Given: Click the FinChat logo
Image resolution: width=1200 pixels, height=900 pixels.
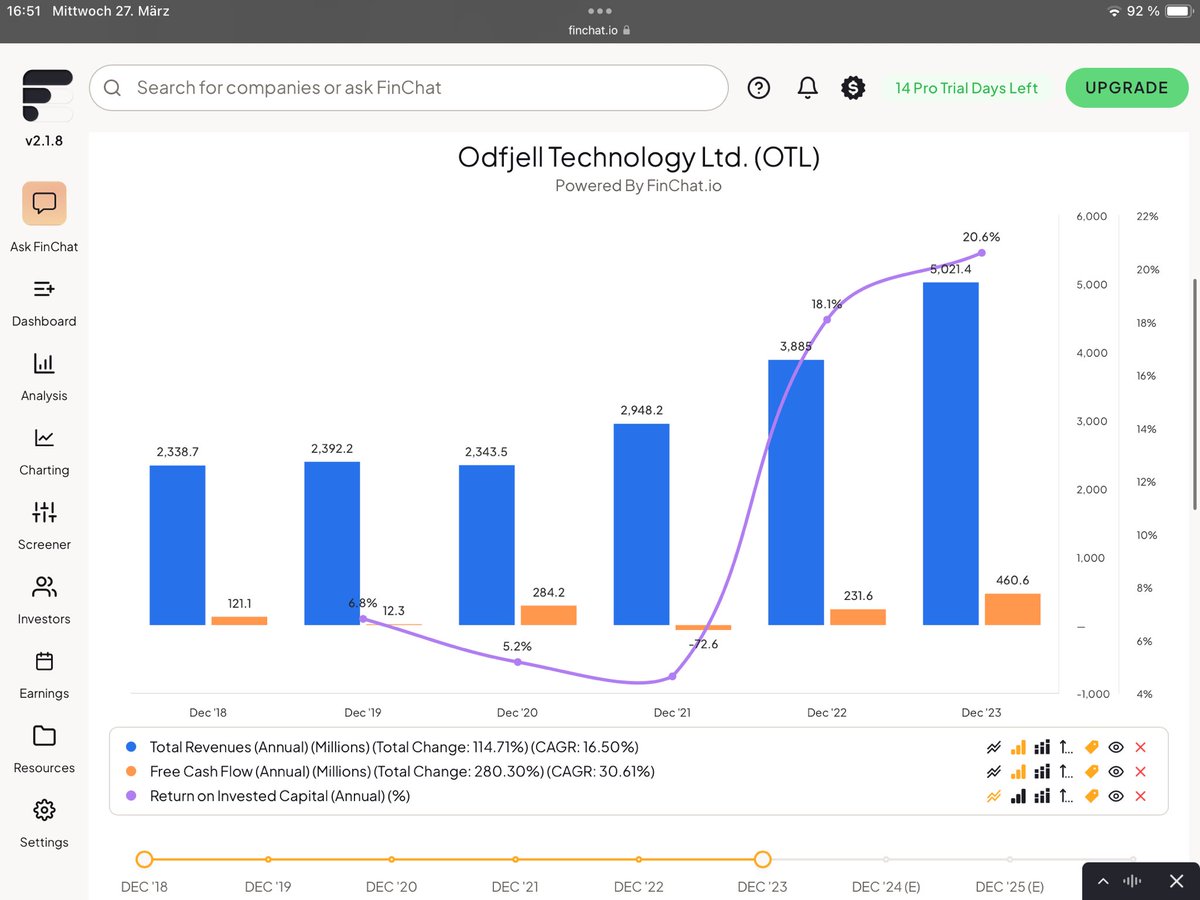Looking at the screenshot, I should coord(47,96).
